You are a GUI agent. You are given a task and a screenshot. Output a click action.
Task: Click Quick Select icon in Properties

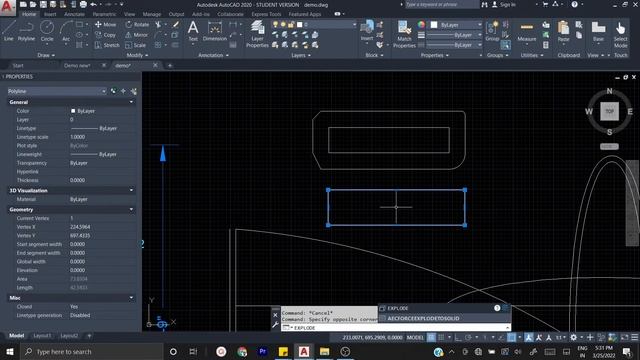(x=133, y=91)
